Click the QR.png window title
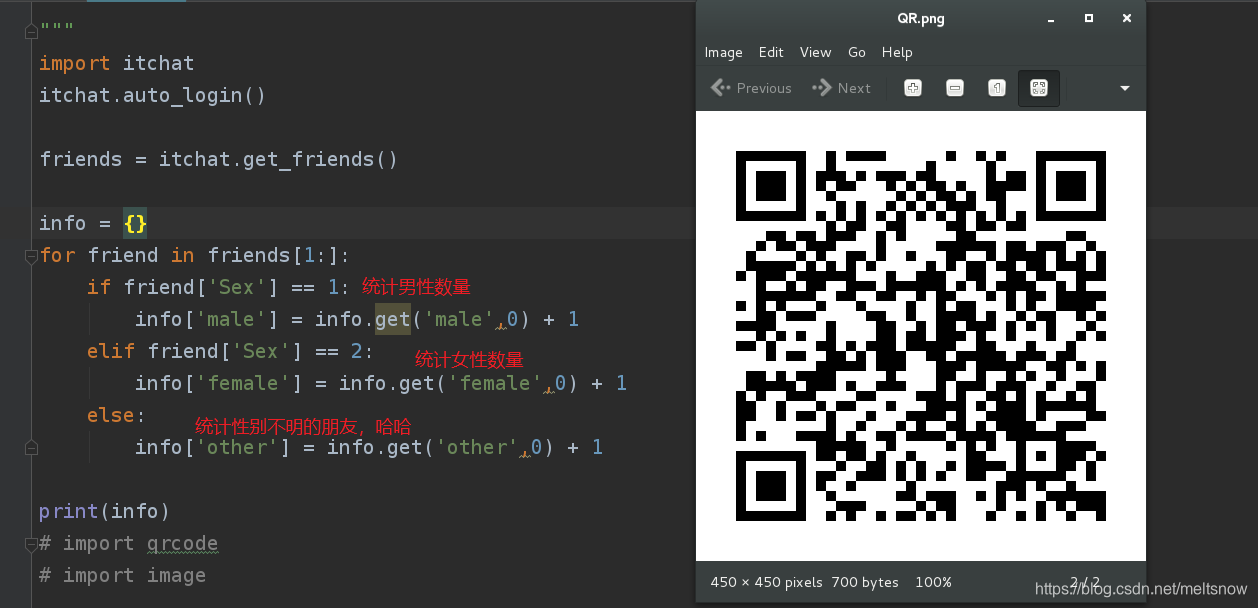 click(x=921, y=18)
